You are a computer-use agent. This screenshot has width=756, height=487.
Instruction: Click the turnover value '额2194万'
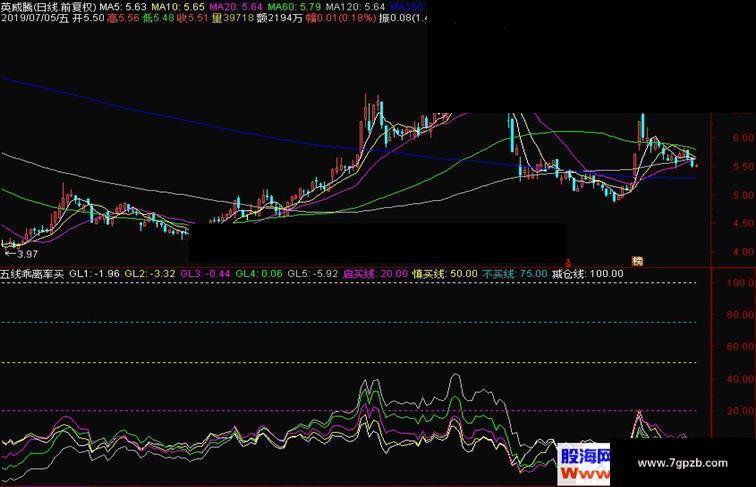(280, 18)
